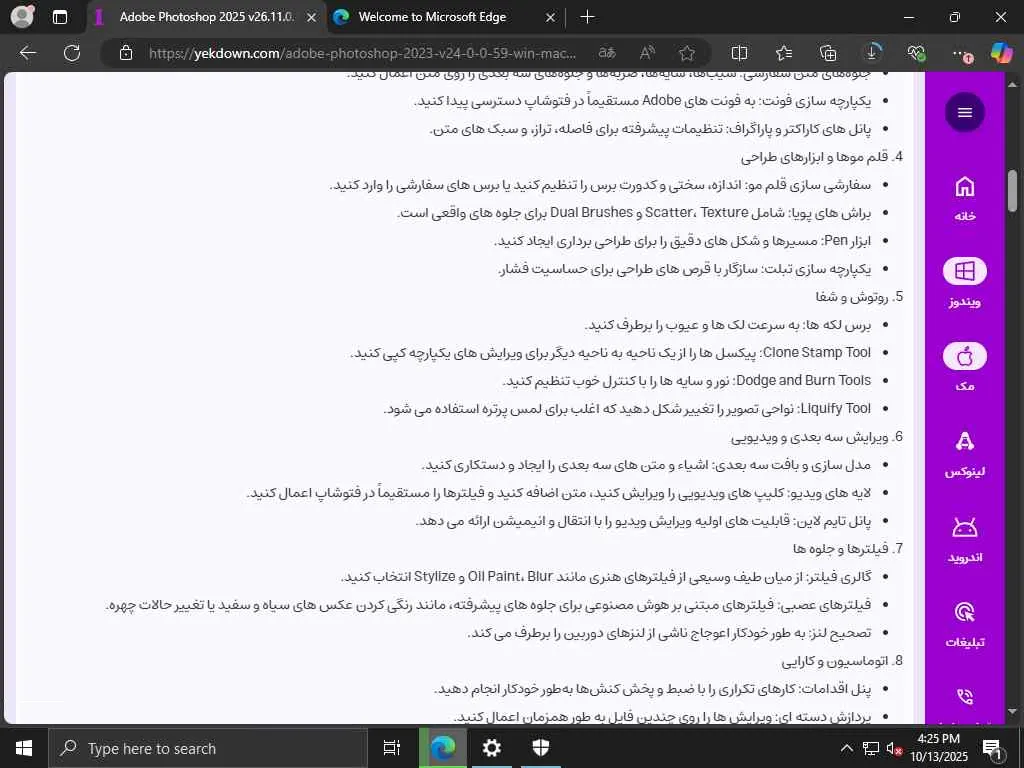
Task: Open ویندوز Windows category in sidebar
Action: click(965, 283)
